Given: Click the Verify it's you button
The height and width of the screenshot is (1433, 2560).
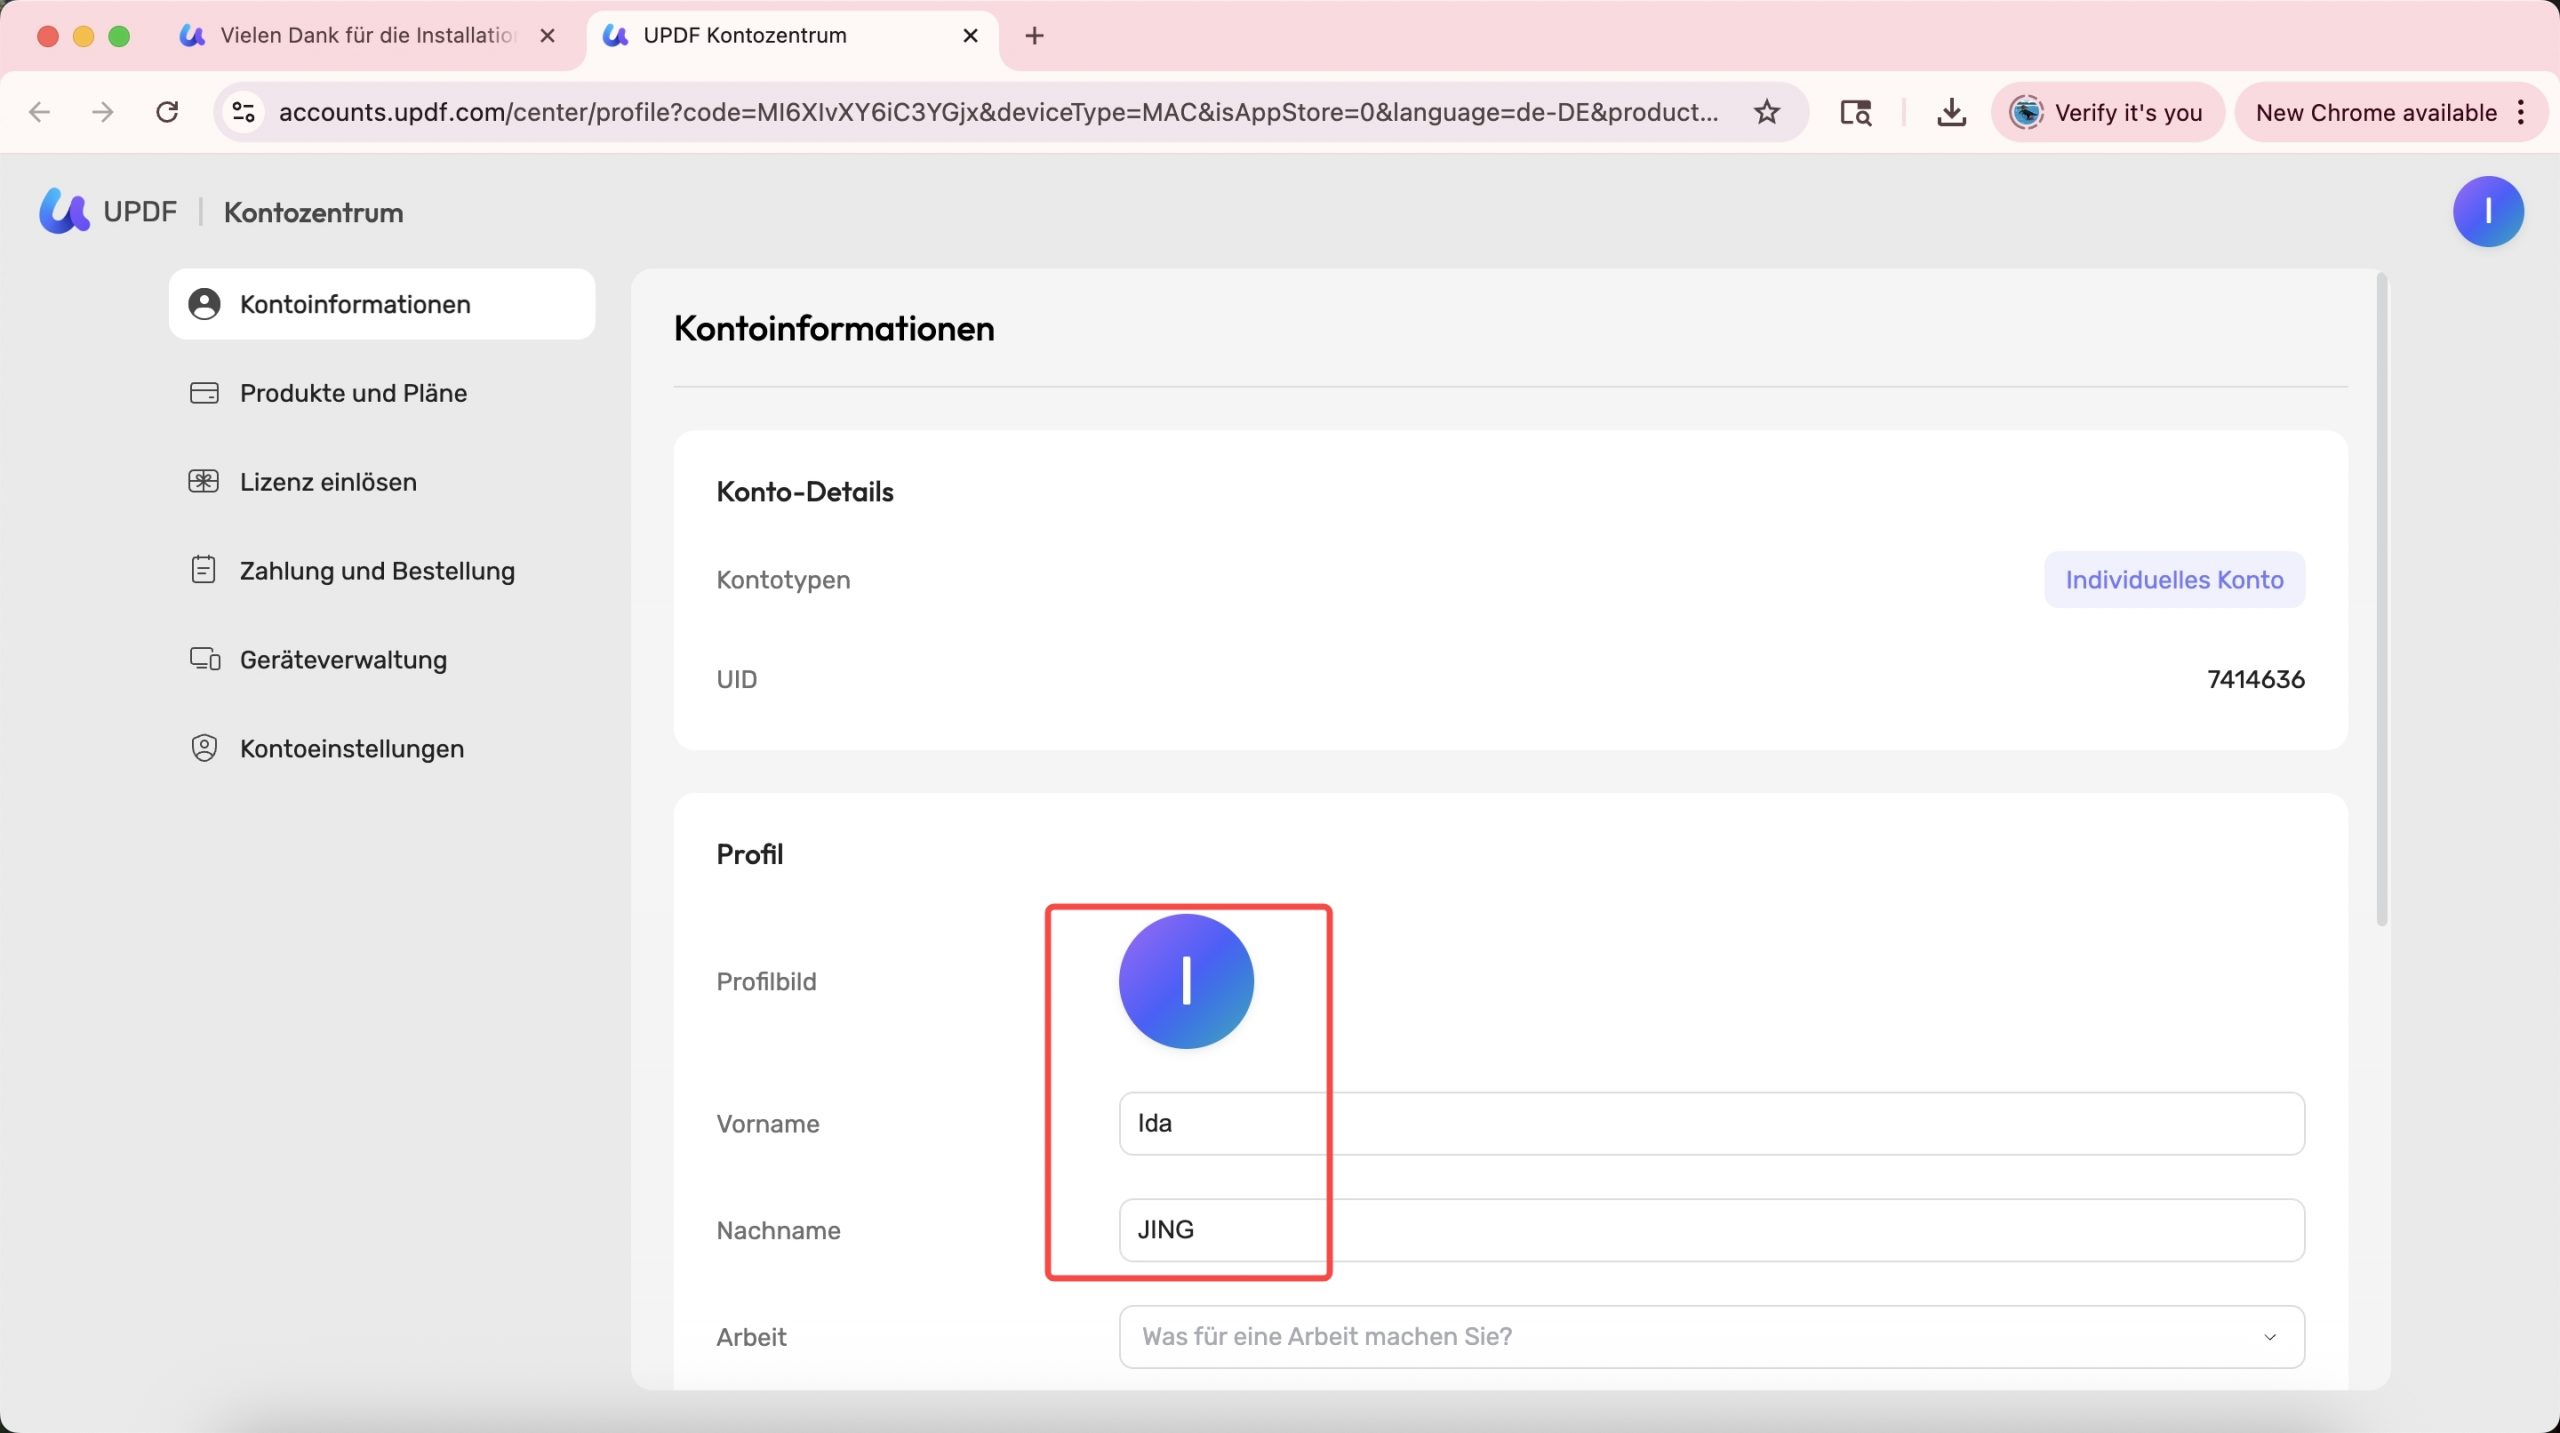Looking at the screenshot, I should [2107, 112].
